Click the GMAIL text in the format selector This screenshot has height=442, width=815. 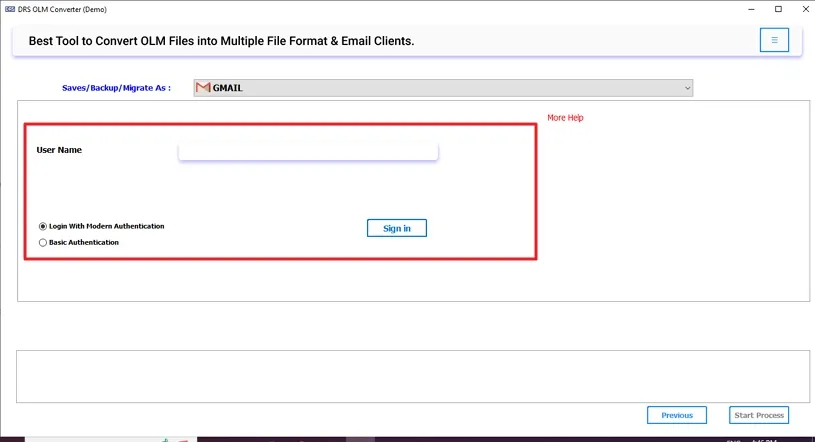pos(229,88)
